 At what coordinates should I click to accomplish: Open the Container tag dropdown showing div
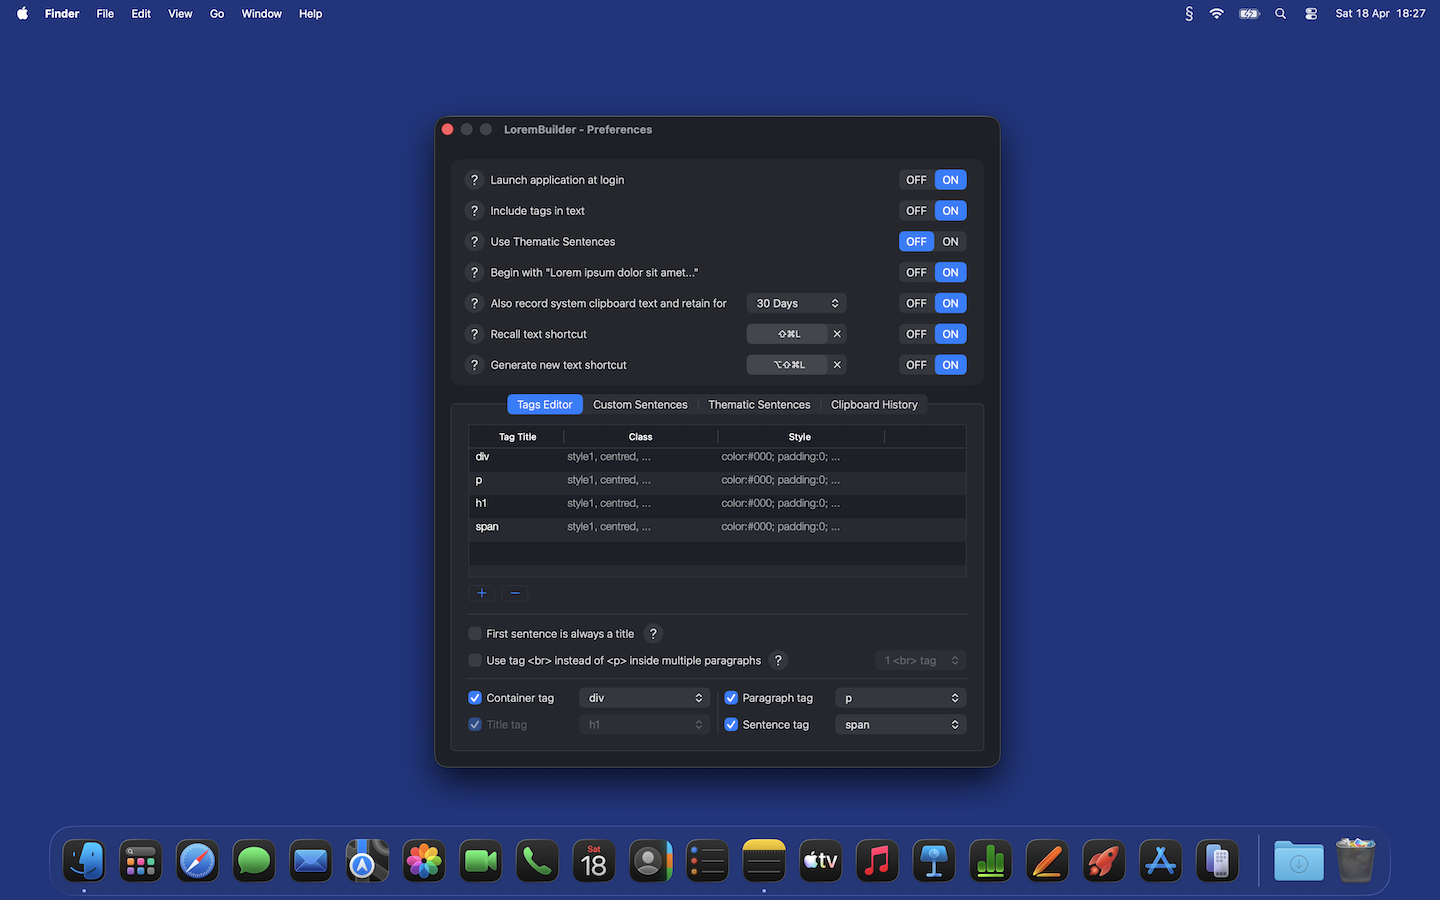[x=644, y=697]
